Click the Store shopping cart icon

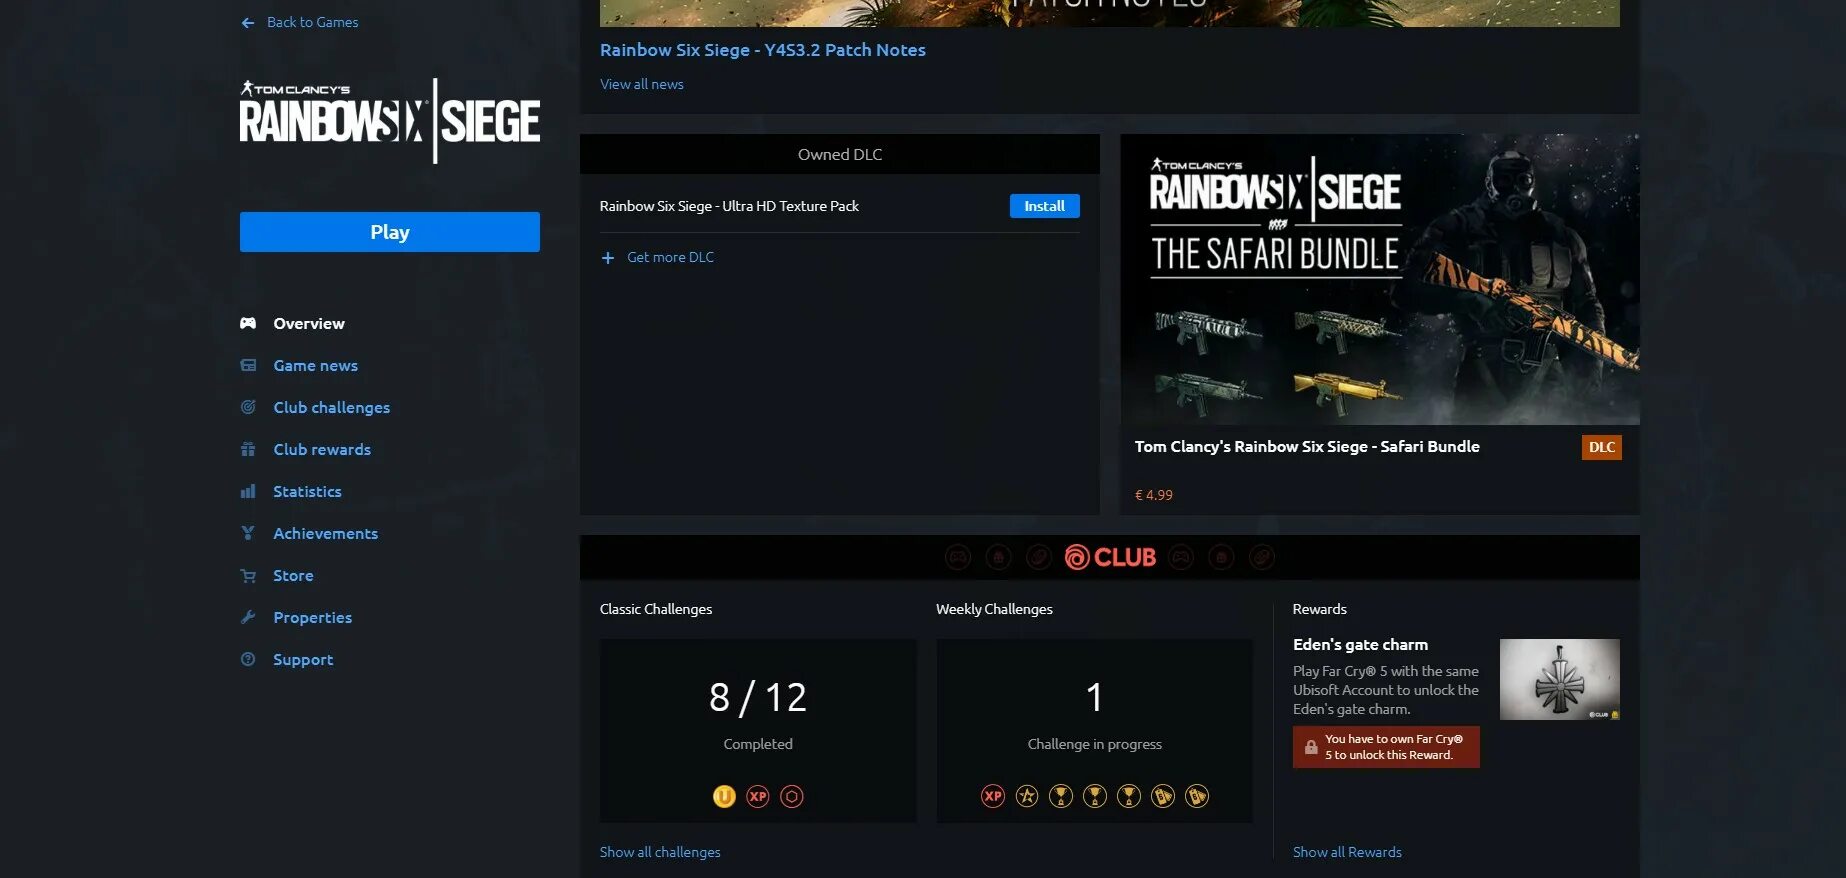click(x=248, y=575)
